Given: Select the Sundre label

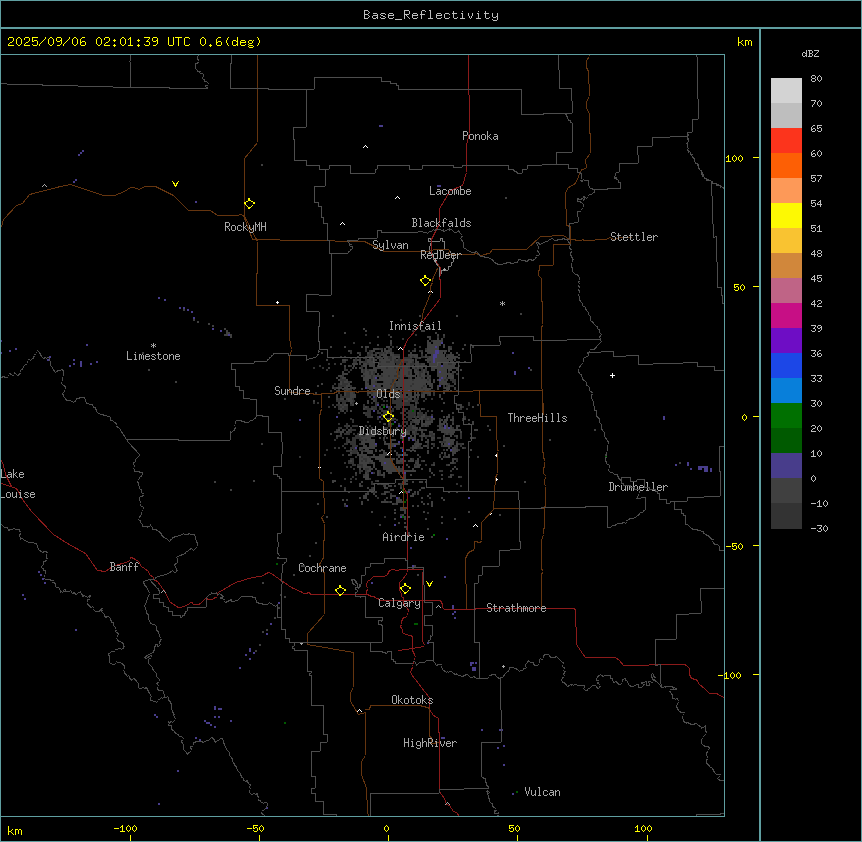Looking at the screenshot, I should point(292,391).
